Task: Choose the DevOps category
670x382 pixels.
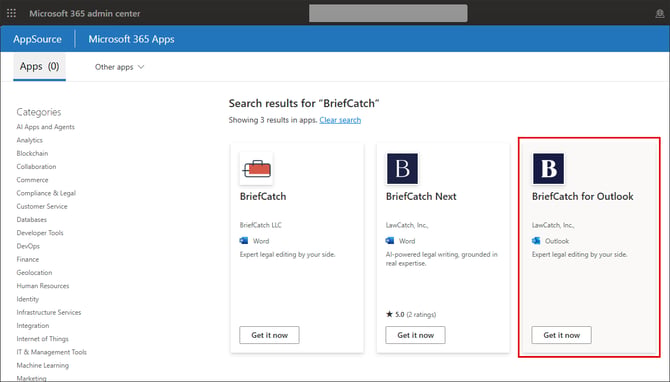Action: click(x=28, y=246)
